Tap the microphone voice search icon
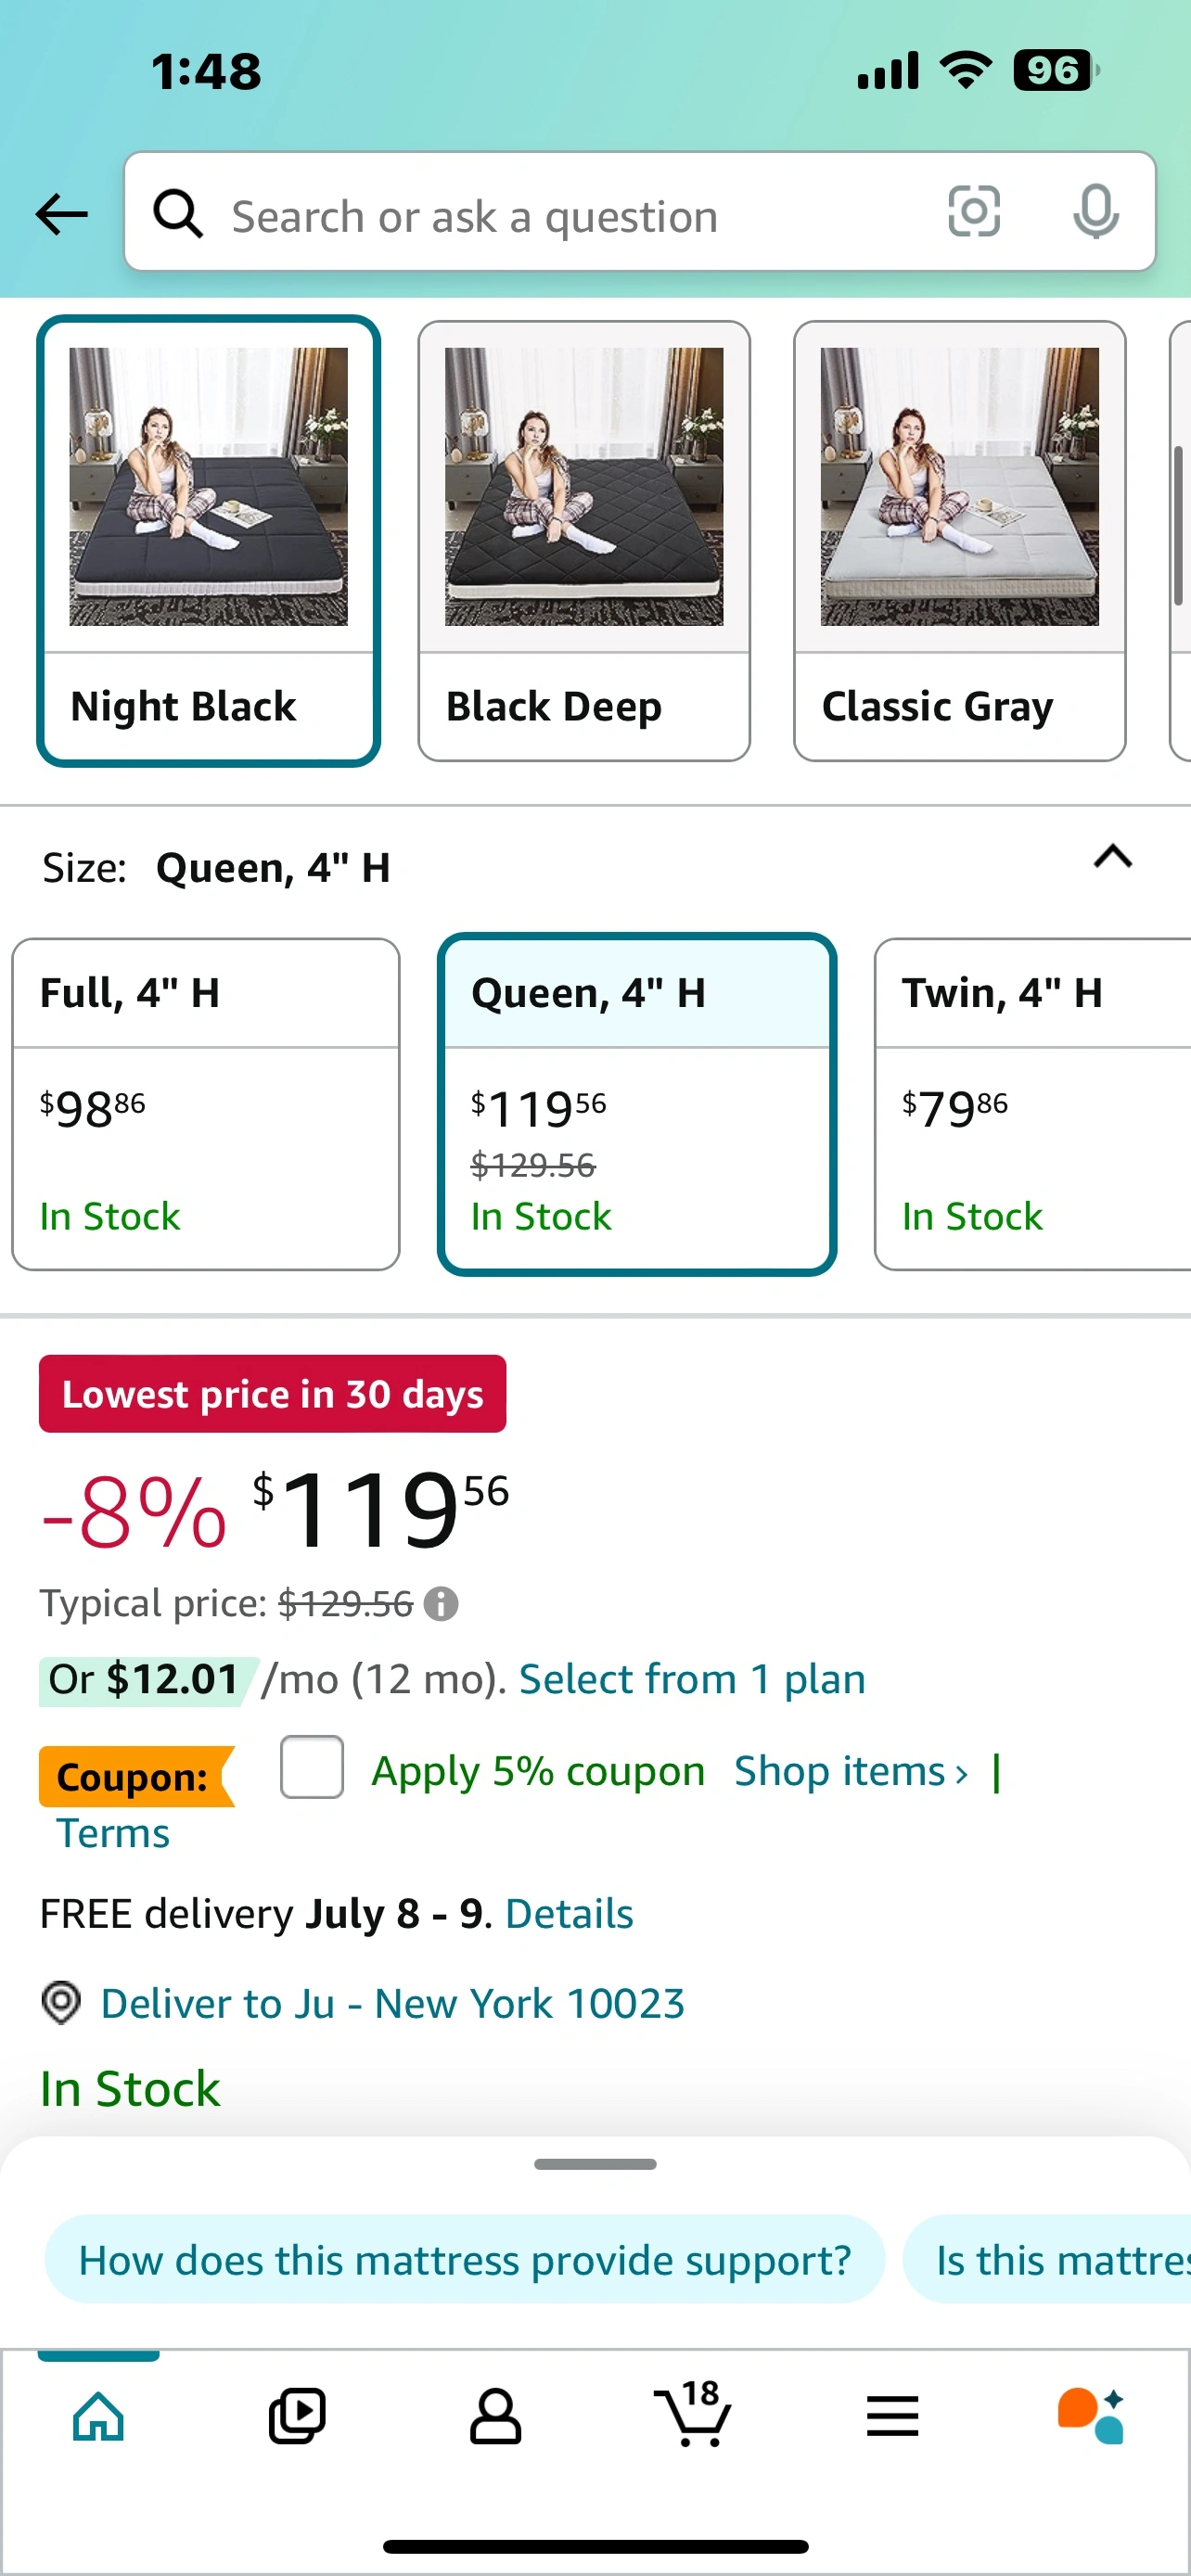This screenshot has height=2576, width=1191. click(1095, 212)
